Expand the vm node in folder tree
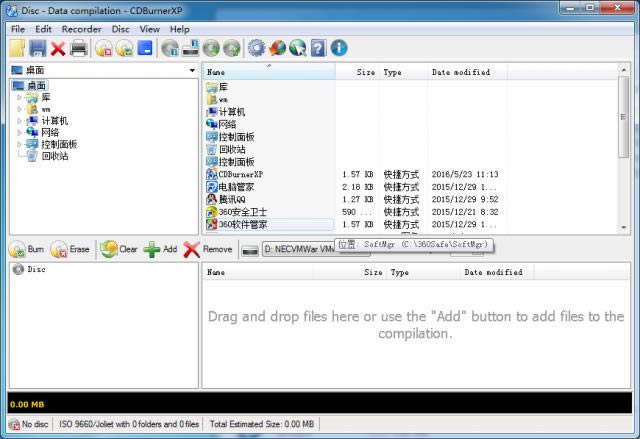Image resolution: width=640 pixels, height=439 pixels. click(x=19, y=109)
